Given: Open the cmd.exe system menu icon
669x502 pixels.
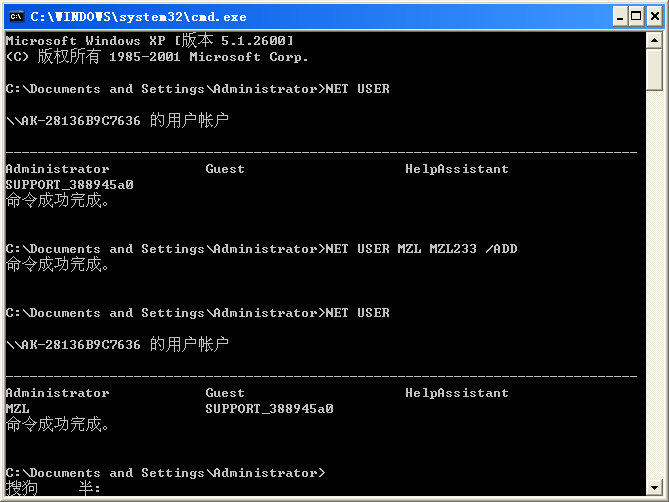Looking at the screenshot, I should click(x=16, y=16).
